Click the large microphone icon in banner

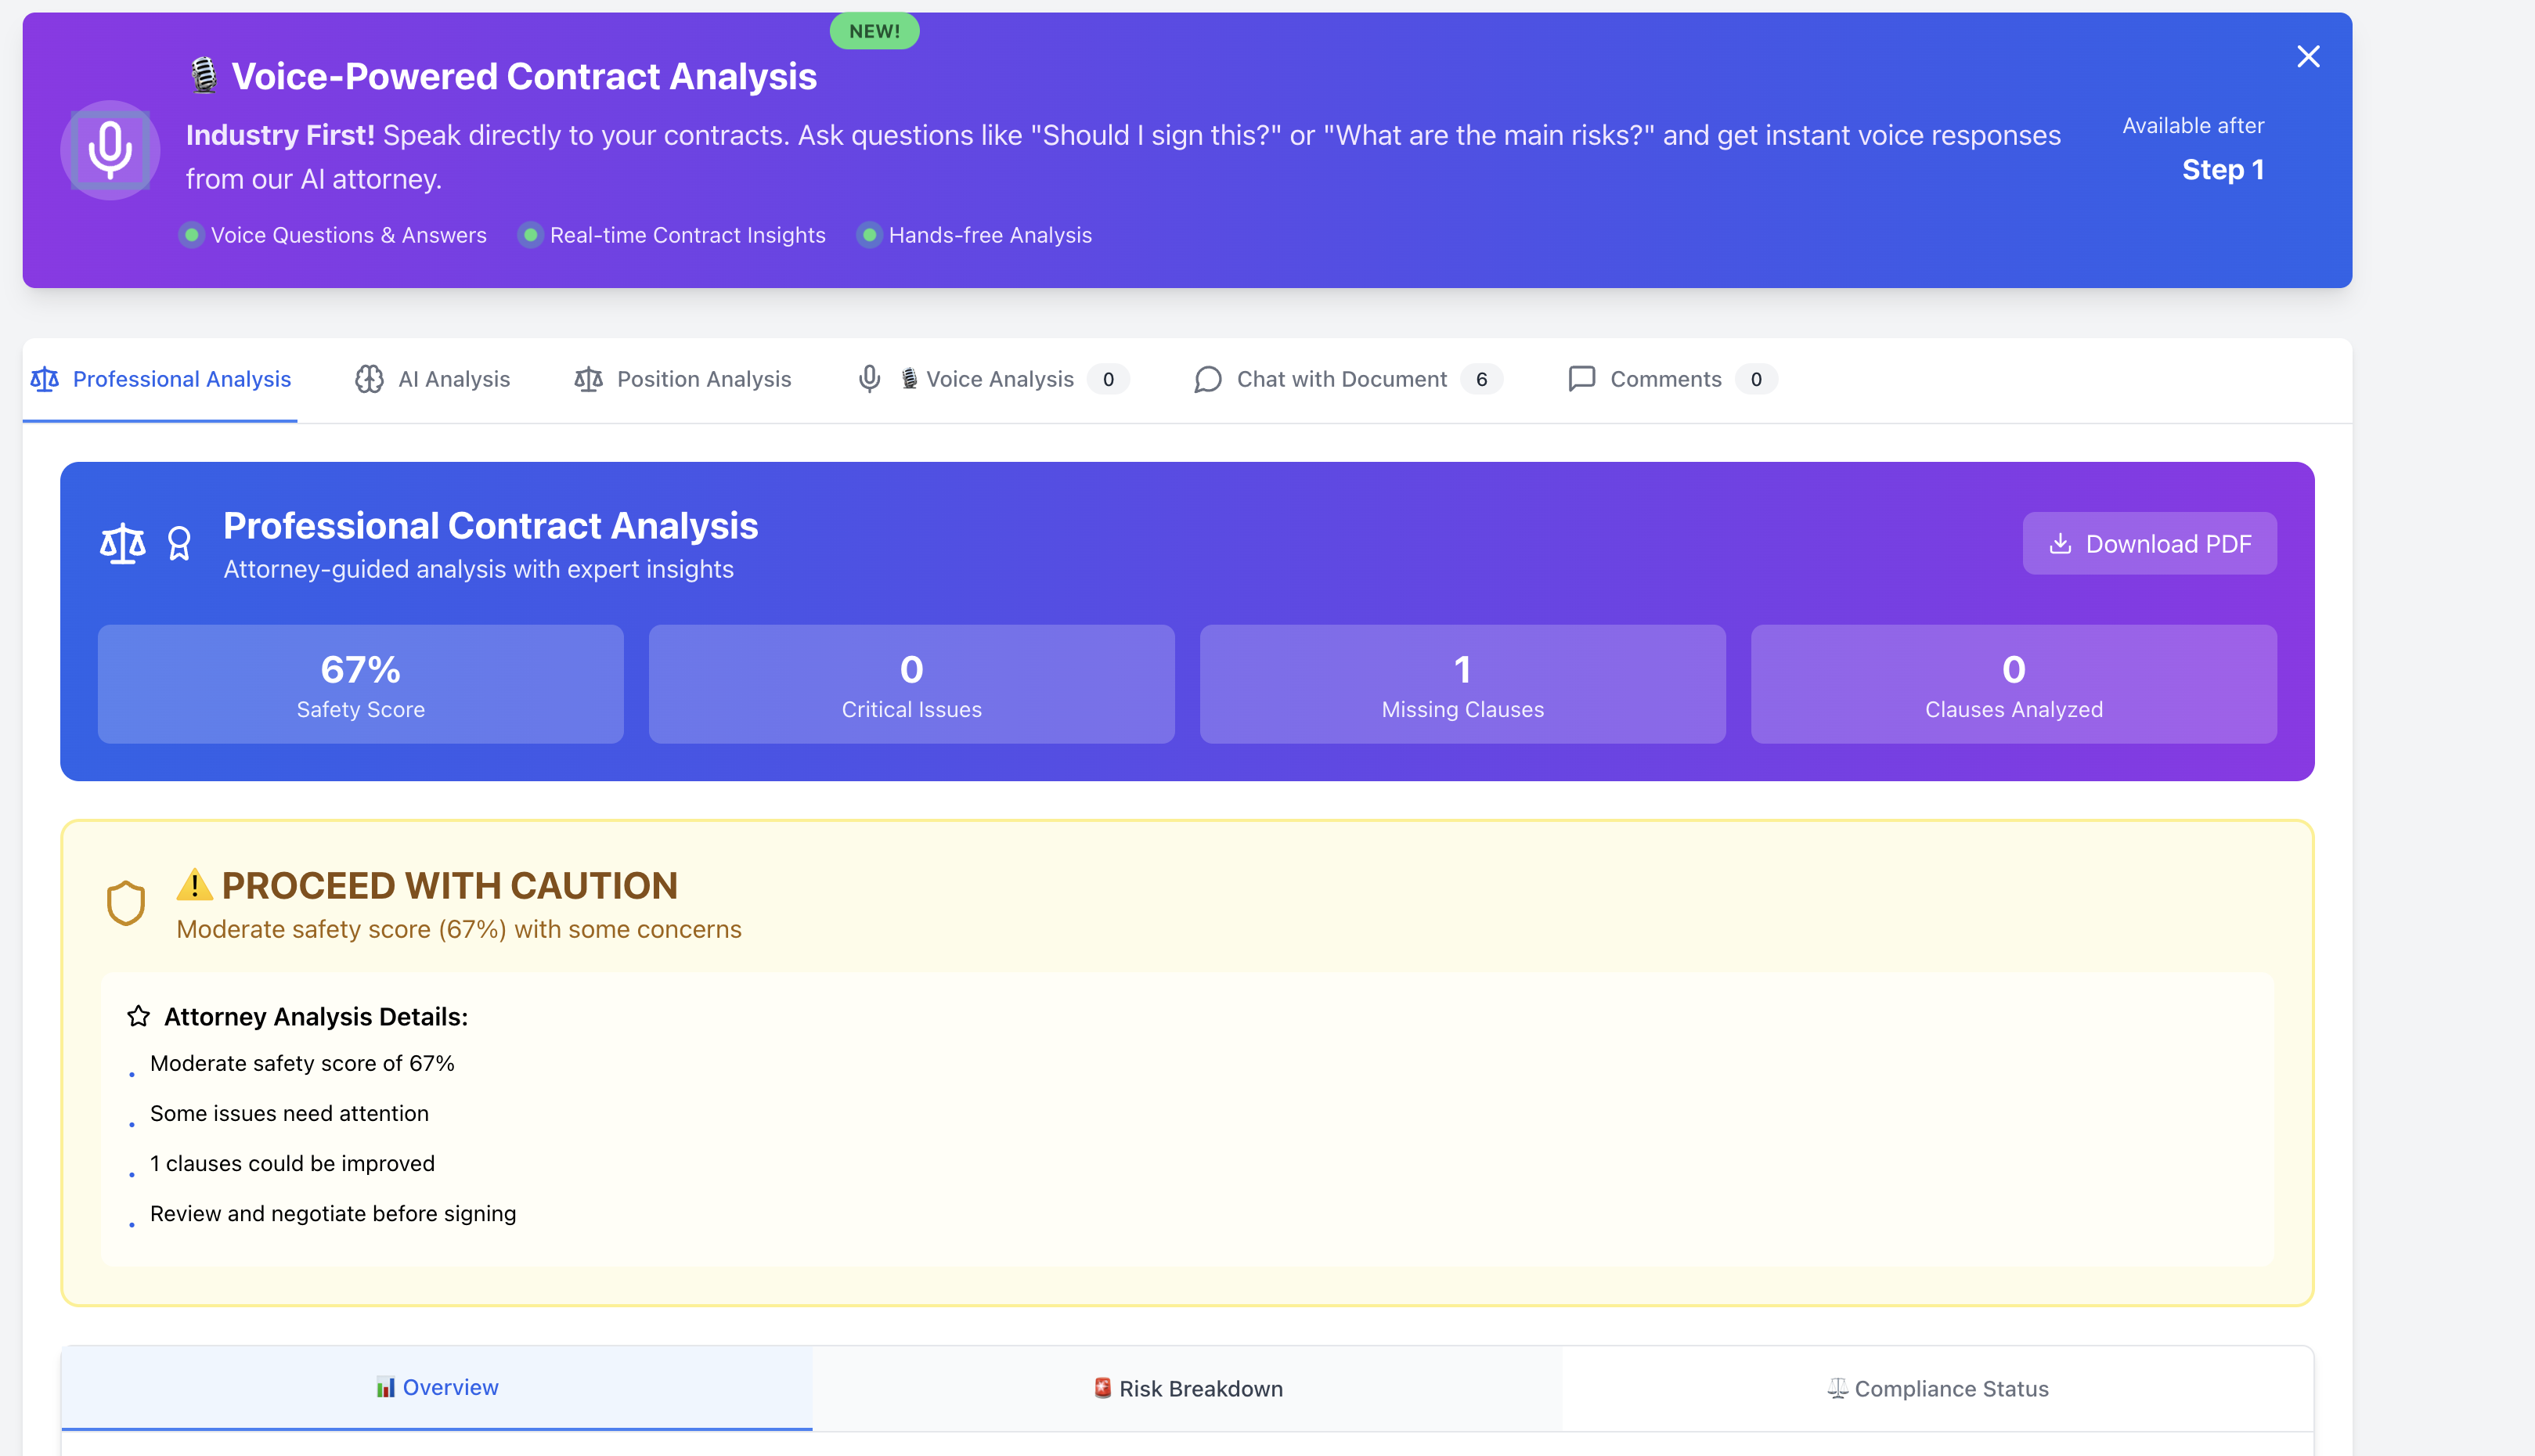point(110,150)
